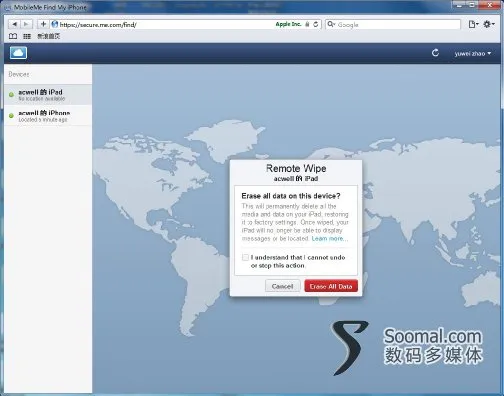This screenshot has height=396, width=504.
Task: Select acwell iPhone in devices list
Action: (48, 116)
